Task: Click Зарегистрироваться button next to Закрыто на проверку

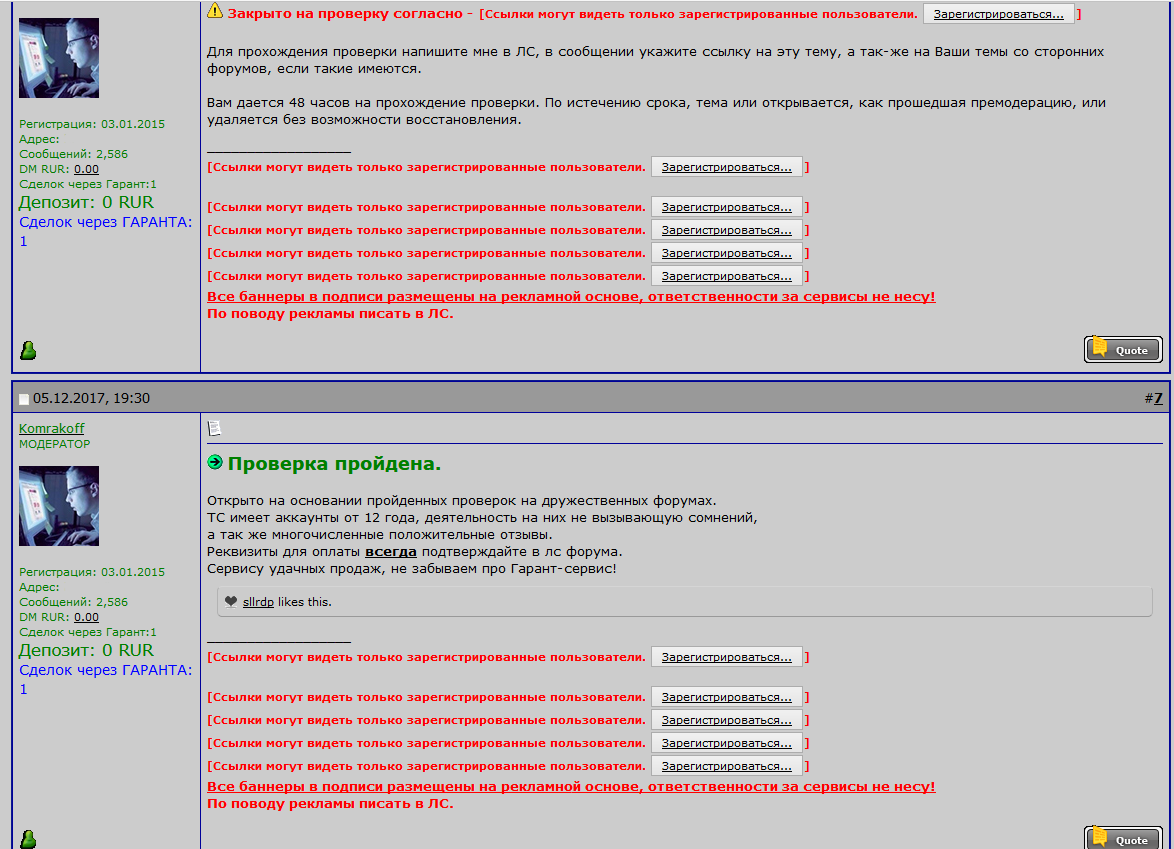Action: [x=998, y=14]
